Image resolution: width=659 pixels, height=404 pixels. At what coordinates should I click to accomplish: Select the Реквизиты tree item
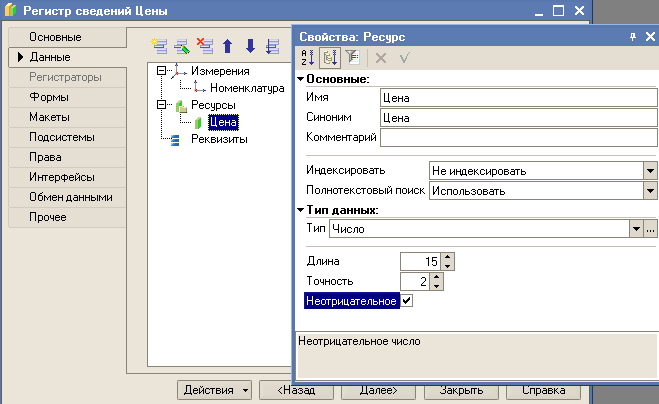(219, 139)
